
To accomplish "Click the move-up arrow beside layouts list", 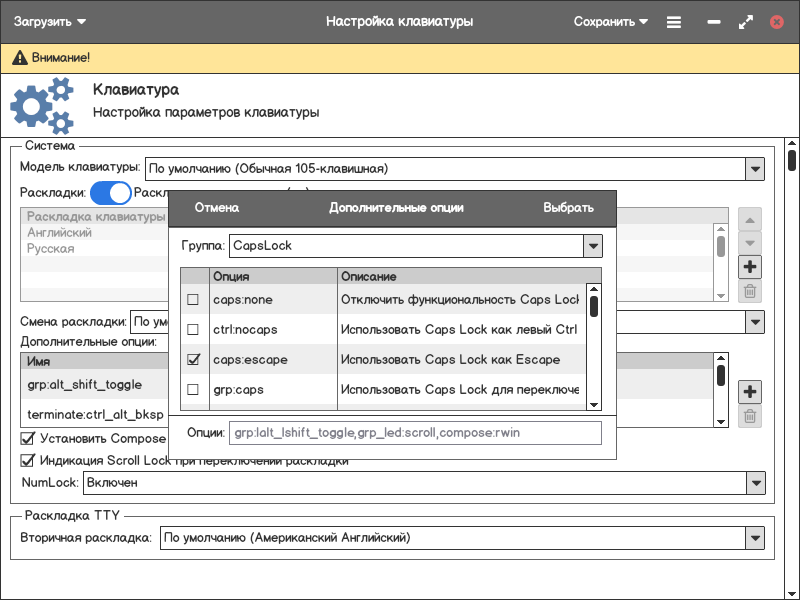I will point(750,219).
